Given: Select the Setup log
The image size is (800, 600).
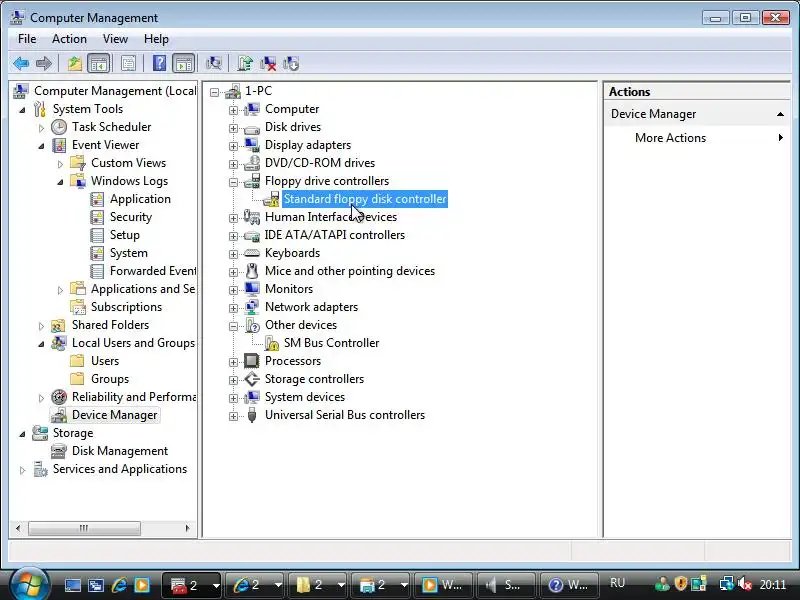Looking at the screenshot, I should point(125,235).
